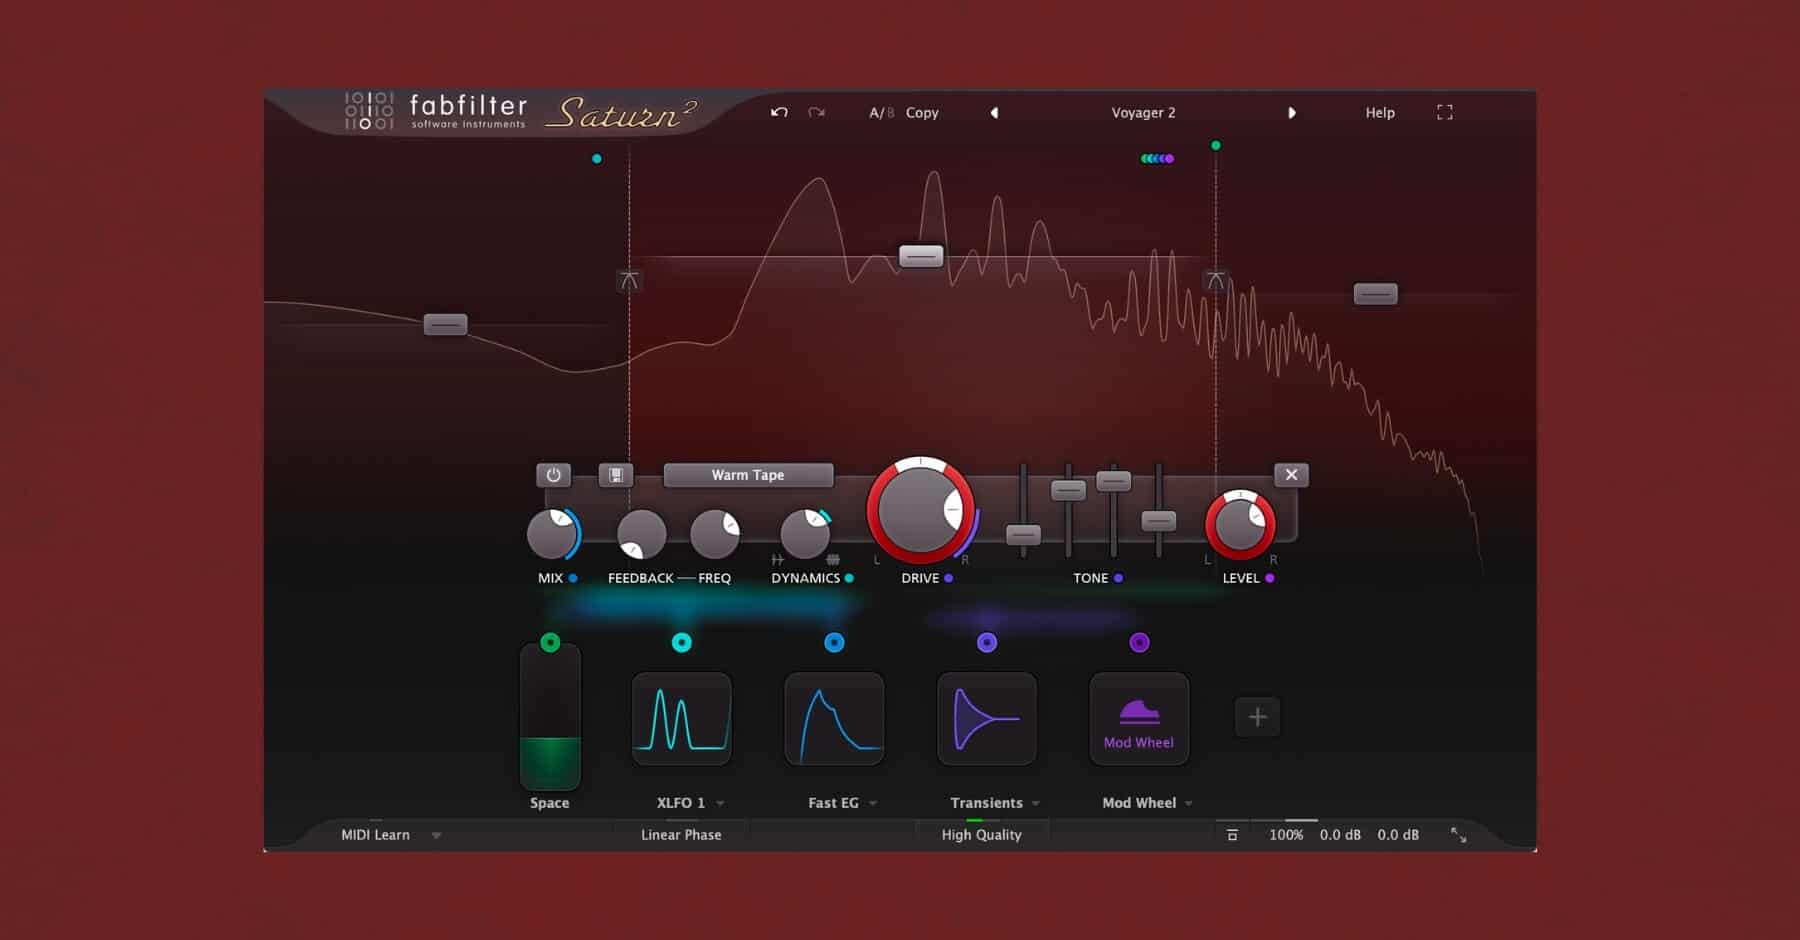Click the Space slider source

550,717
